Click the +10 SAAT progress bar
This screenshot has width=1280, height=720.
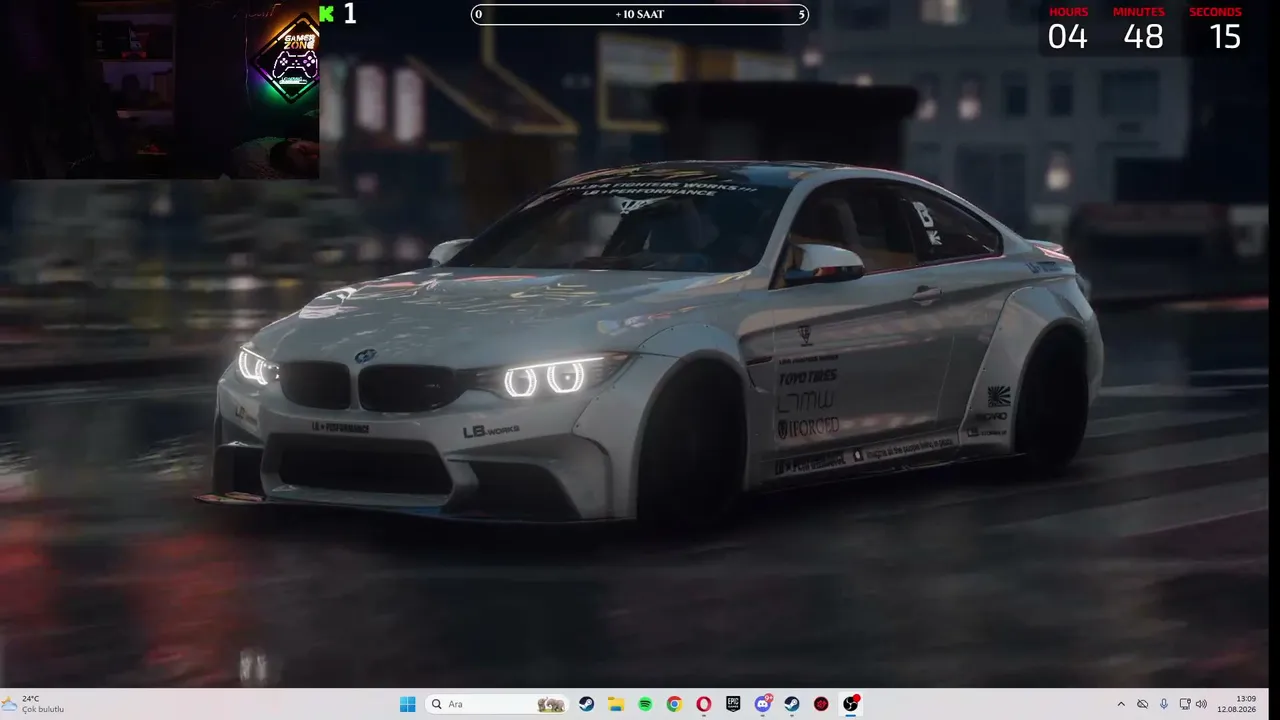[x=640, y=14]
